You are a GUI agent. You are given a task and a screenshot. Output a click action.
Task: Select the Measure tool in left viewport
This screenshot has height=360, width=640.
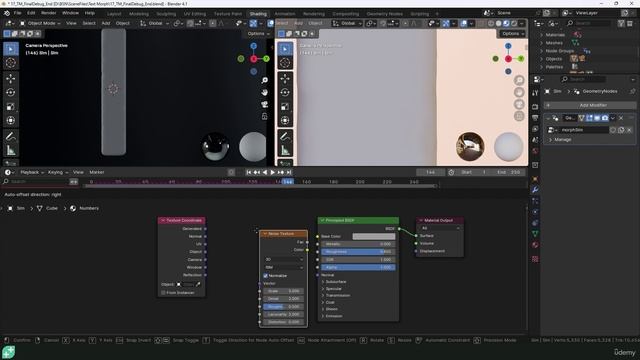coord(11,151)
